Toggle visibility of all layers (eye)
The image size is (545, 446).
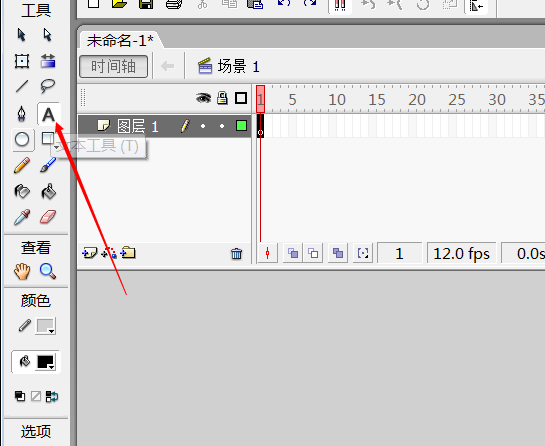(x=203, y=98)
